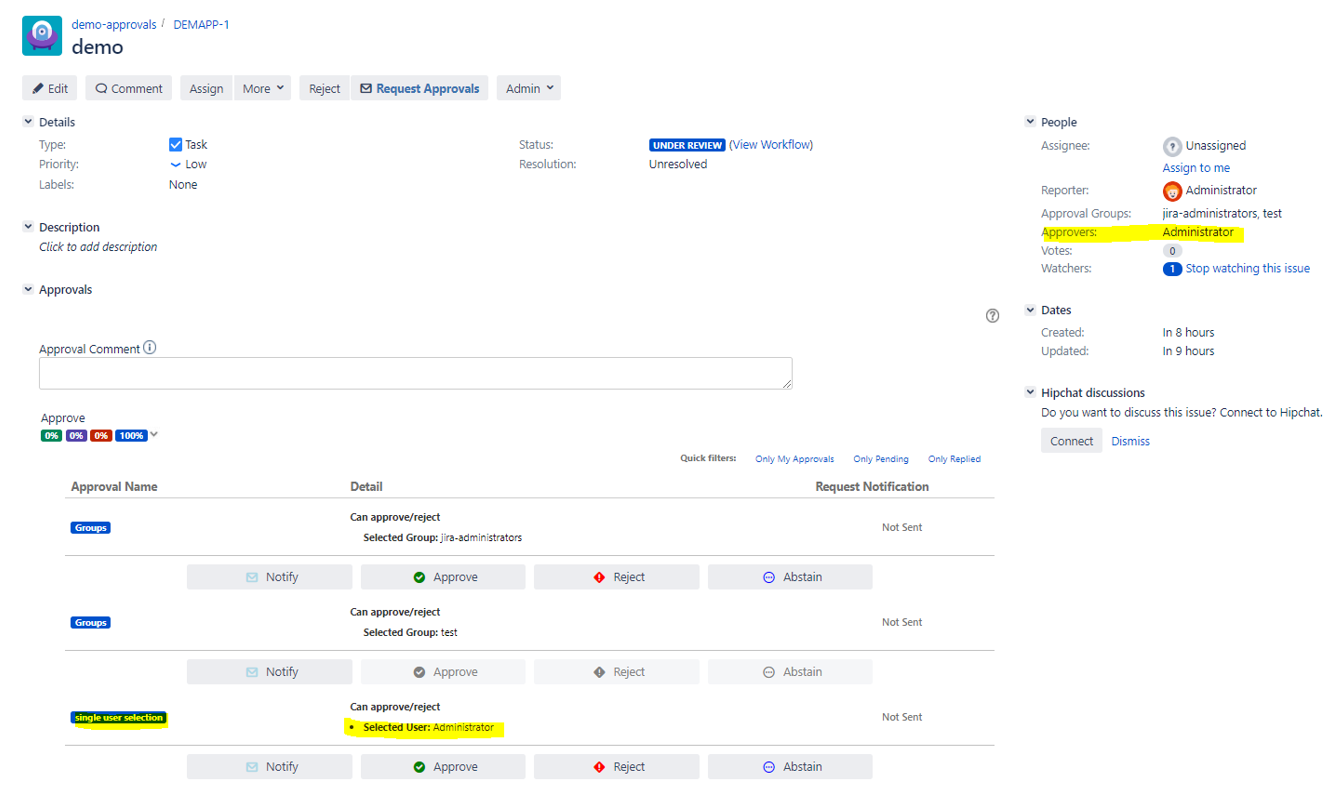Open the More dropdown menu
Screen dimensions: 1338x803
262,88
